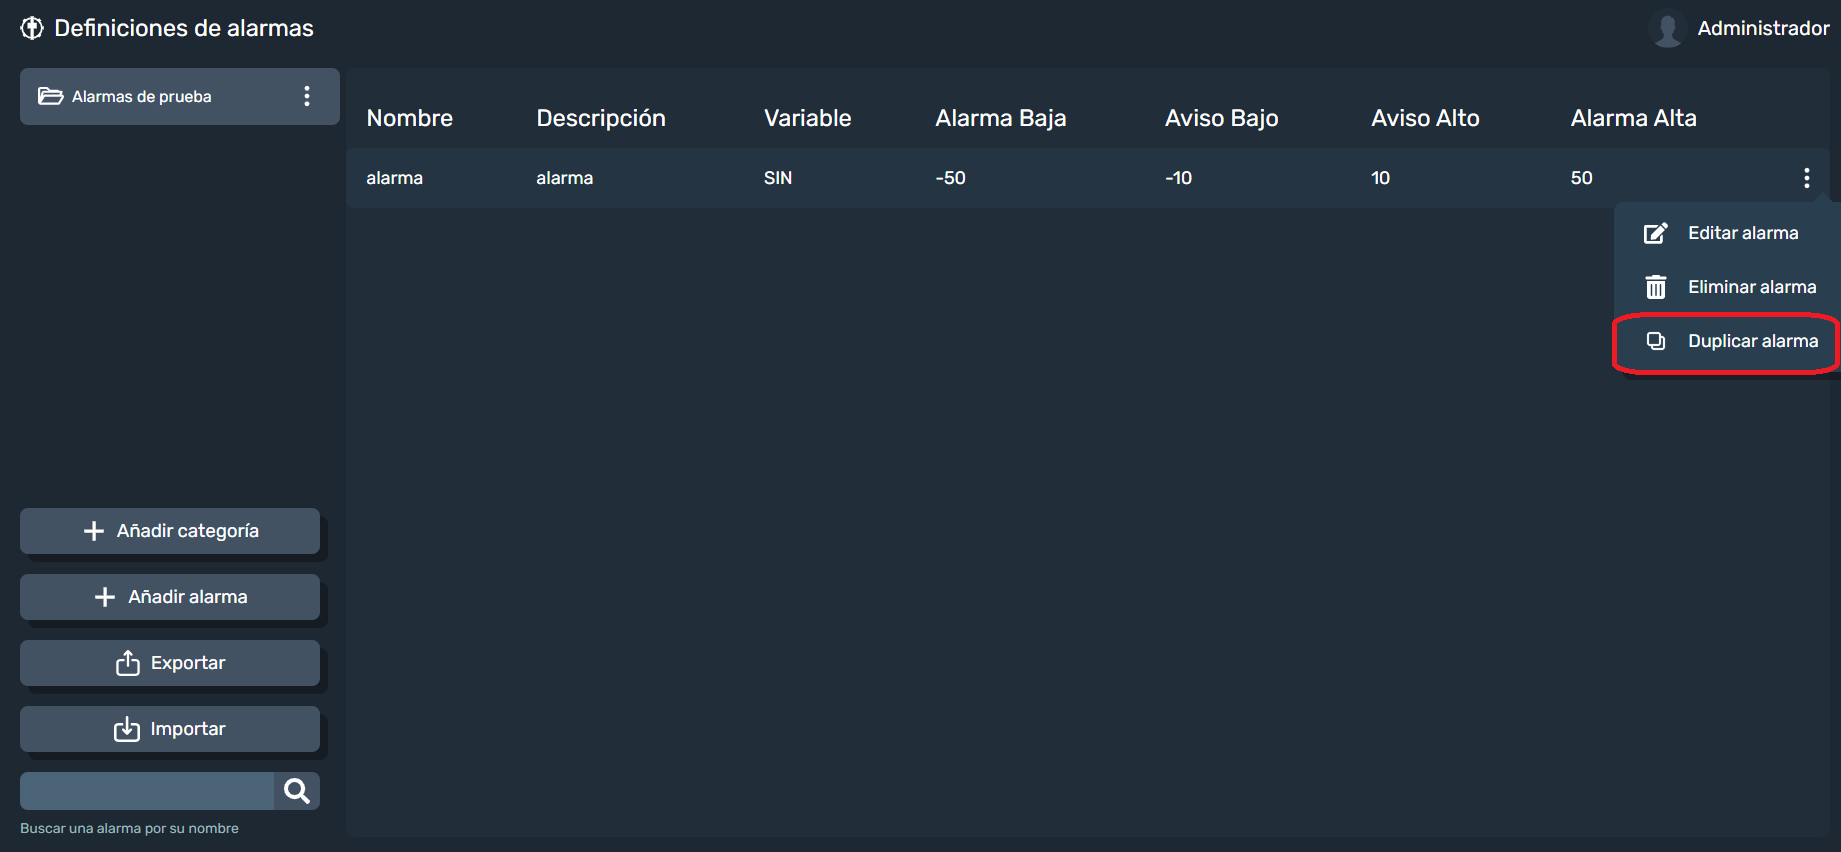The width and height of the screenshot is (1841, 852).
Task: Select the -50 Alarma Baja value
Action: click(951, 178)
